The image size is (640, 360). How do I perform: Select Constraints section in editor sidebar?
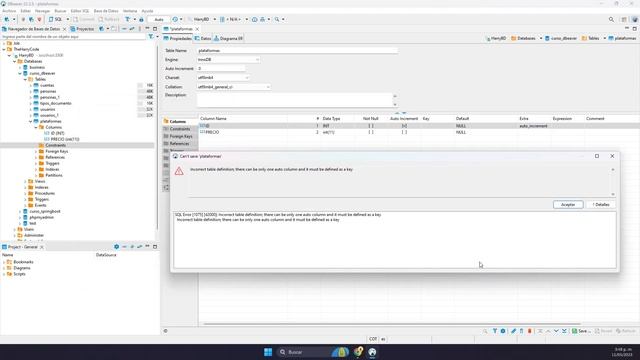(180, 129)
